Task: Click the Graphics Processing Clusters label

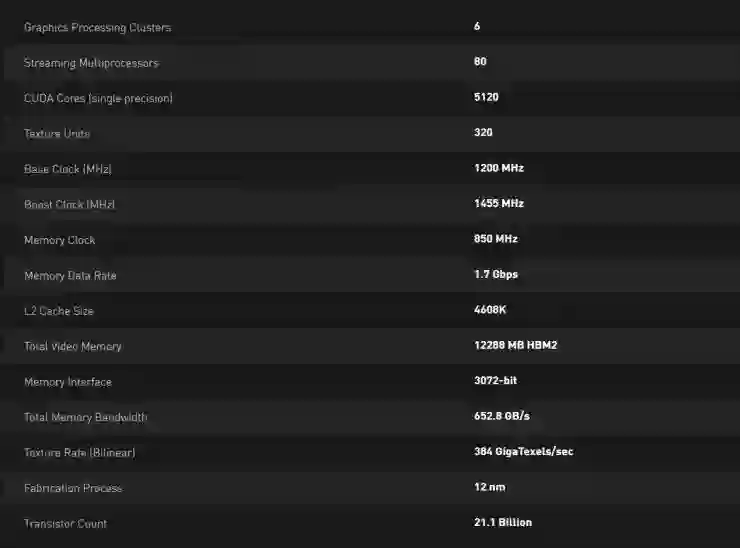Action: coord(97,28)
